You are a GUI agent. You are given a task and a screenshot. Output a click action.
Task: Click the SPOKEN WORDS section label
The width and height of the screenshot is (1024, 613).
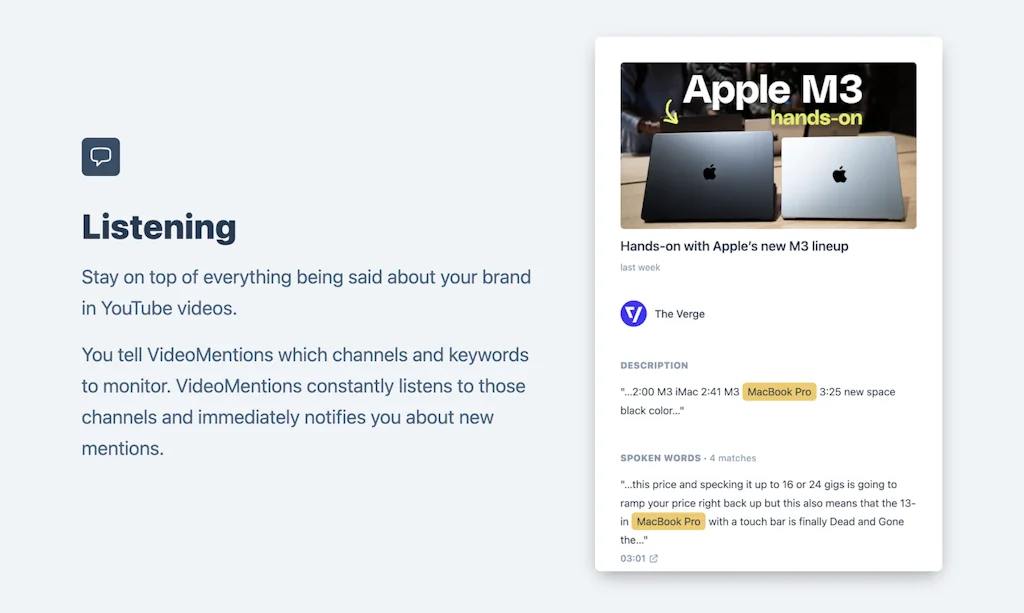[x=660, y=458]
